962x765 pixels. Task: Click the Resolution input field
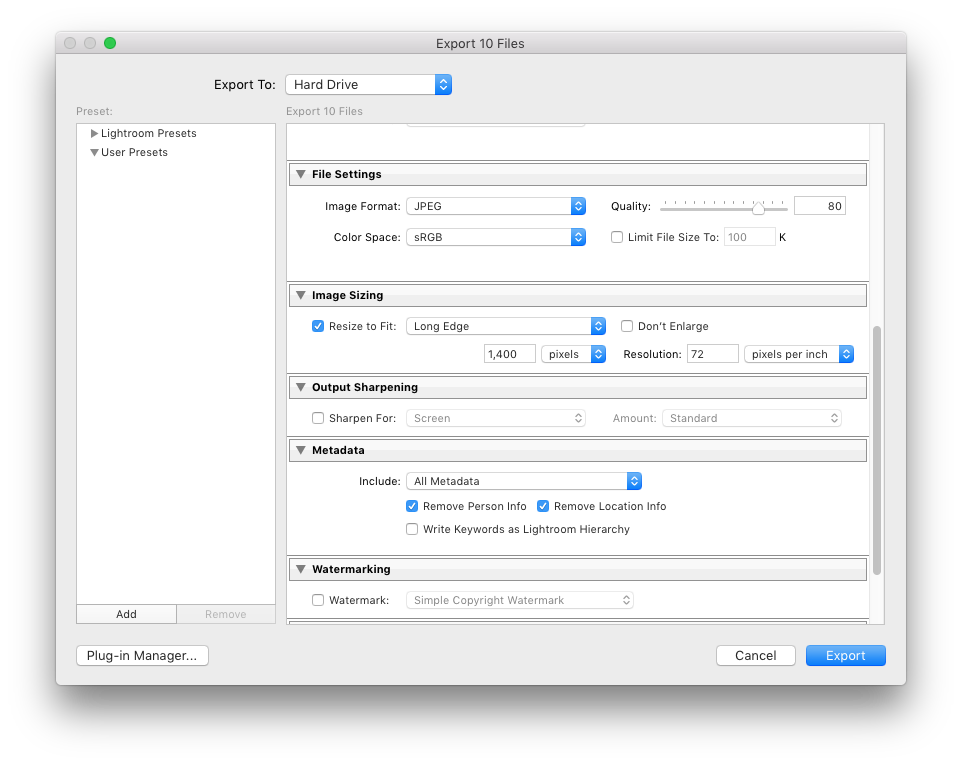[x=712, y=354]
